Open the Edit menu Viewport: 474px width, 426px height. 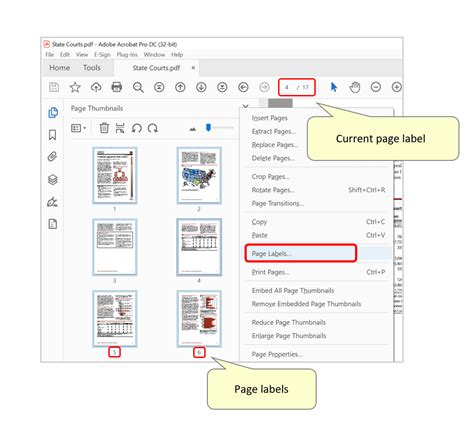point(65,55)
